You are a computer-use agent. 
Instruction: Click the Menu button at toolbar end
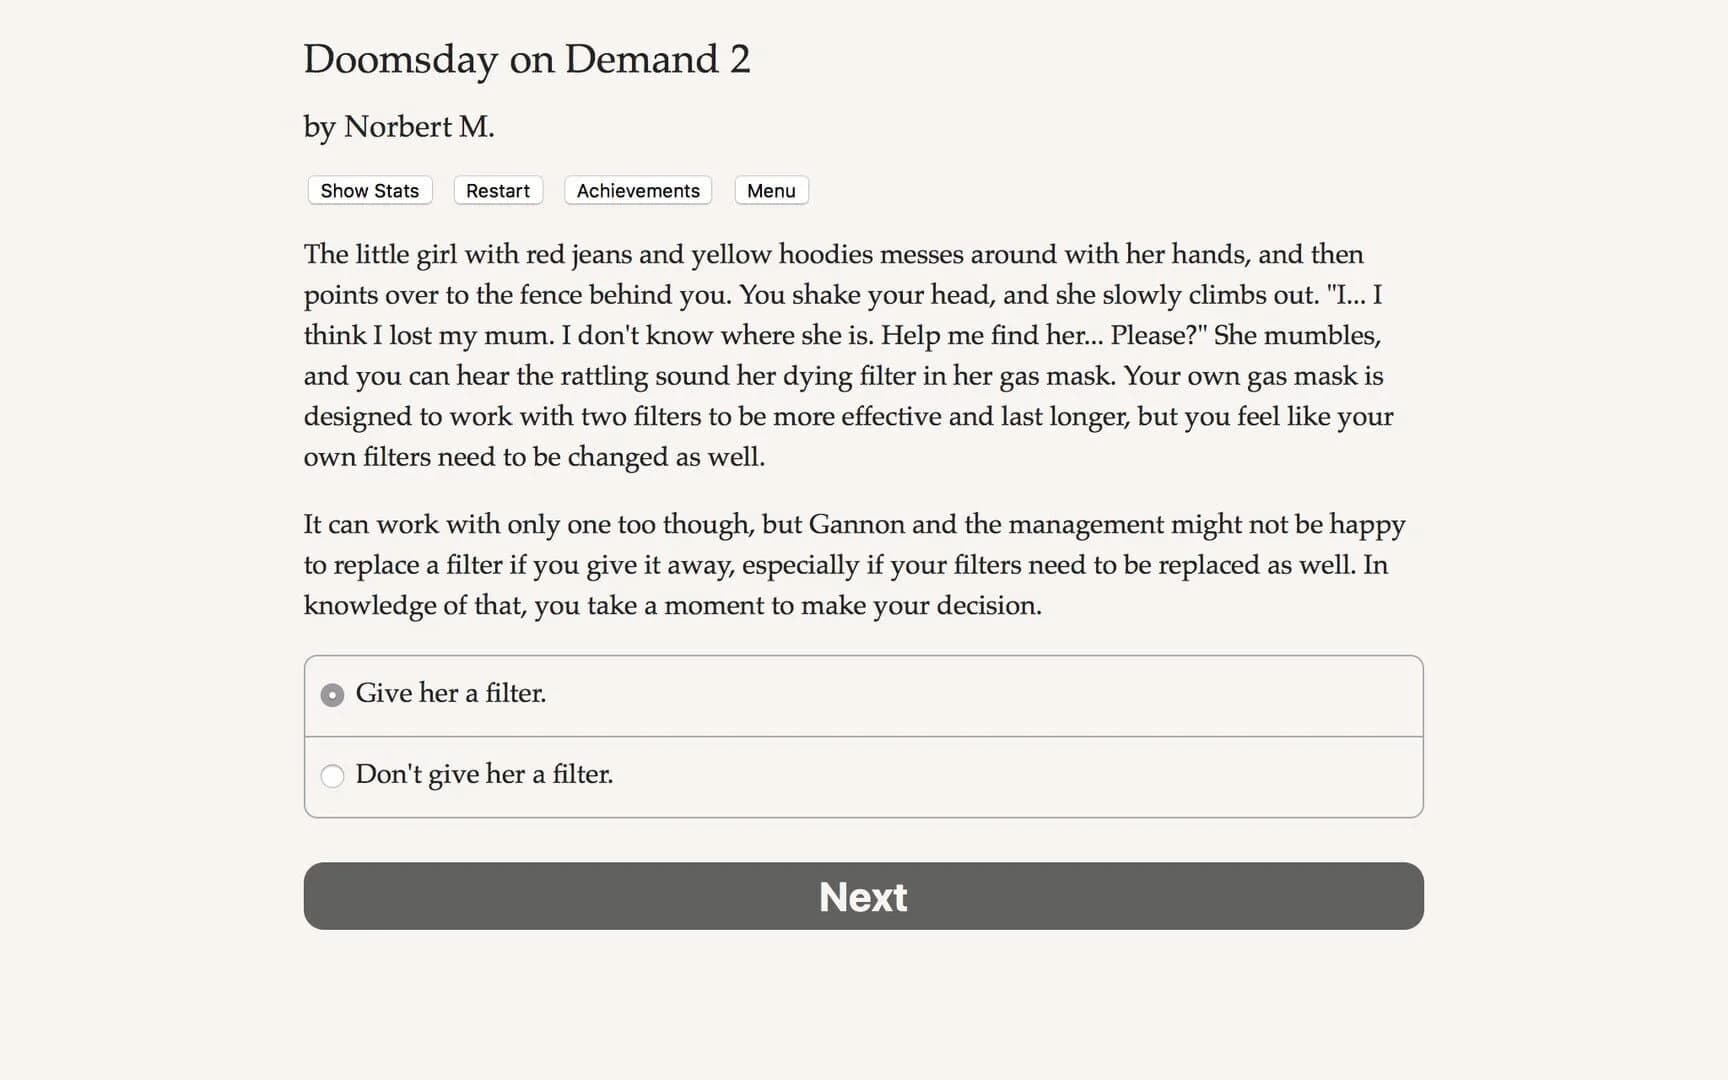point(770,190)
